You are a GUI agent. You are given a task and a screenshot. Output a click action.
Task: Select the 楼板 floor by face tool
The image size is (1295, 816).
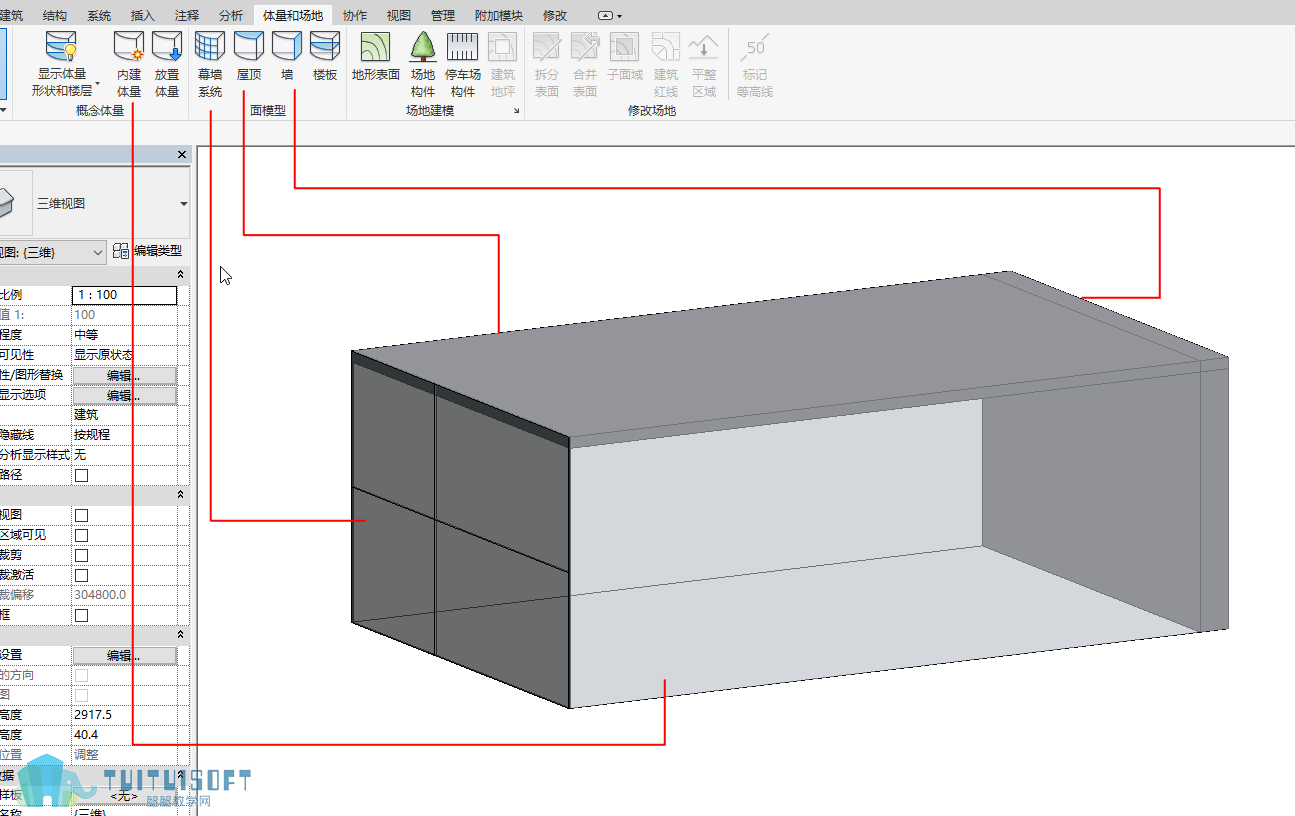pyautogui.click(x=325, y=56)
